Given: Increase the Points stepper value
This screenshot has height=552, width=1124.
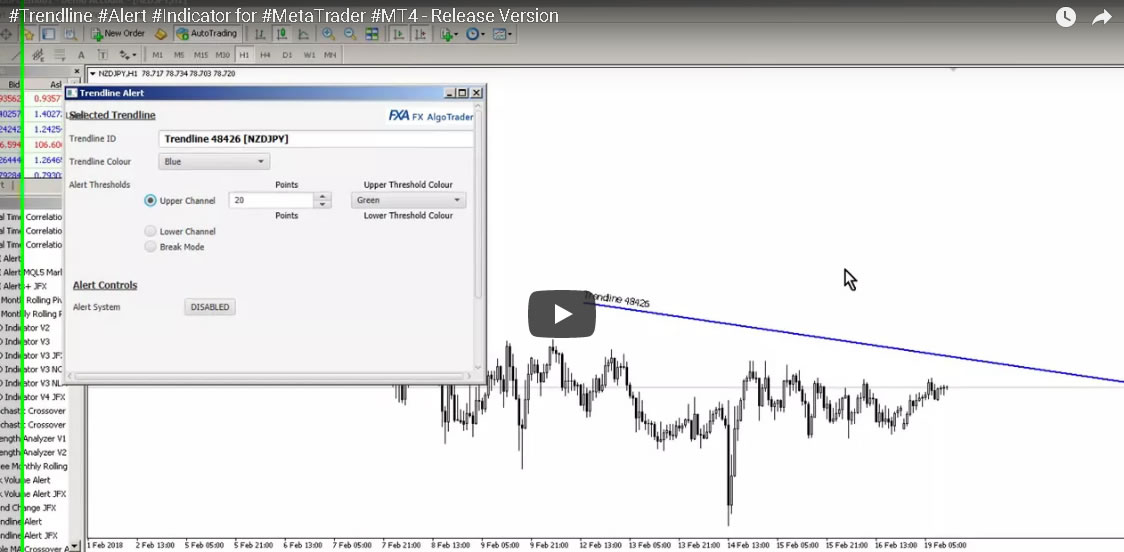Looking at the screenshot, I should click(323, 196).
